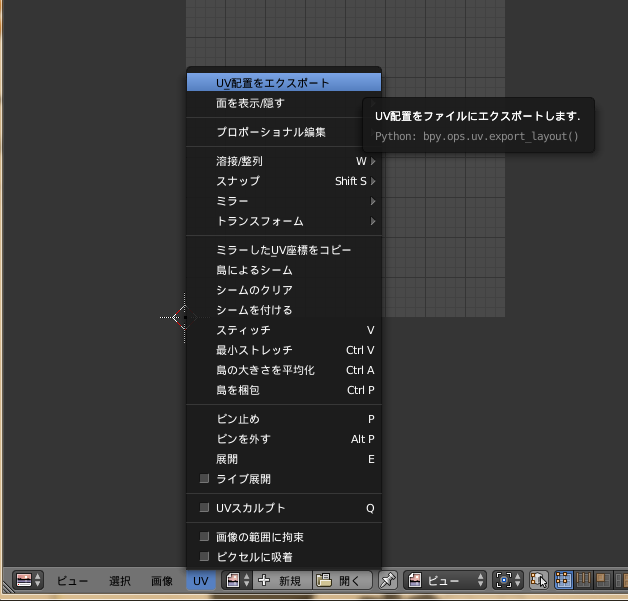Click the header corner split handle
This screenshot has width=628, height=601.
coord(8,585)
